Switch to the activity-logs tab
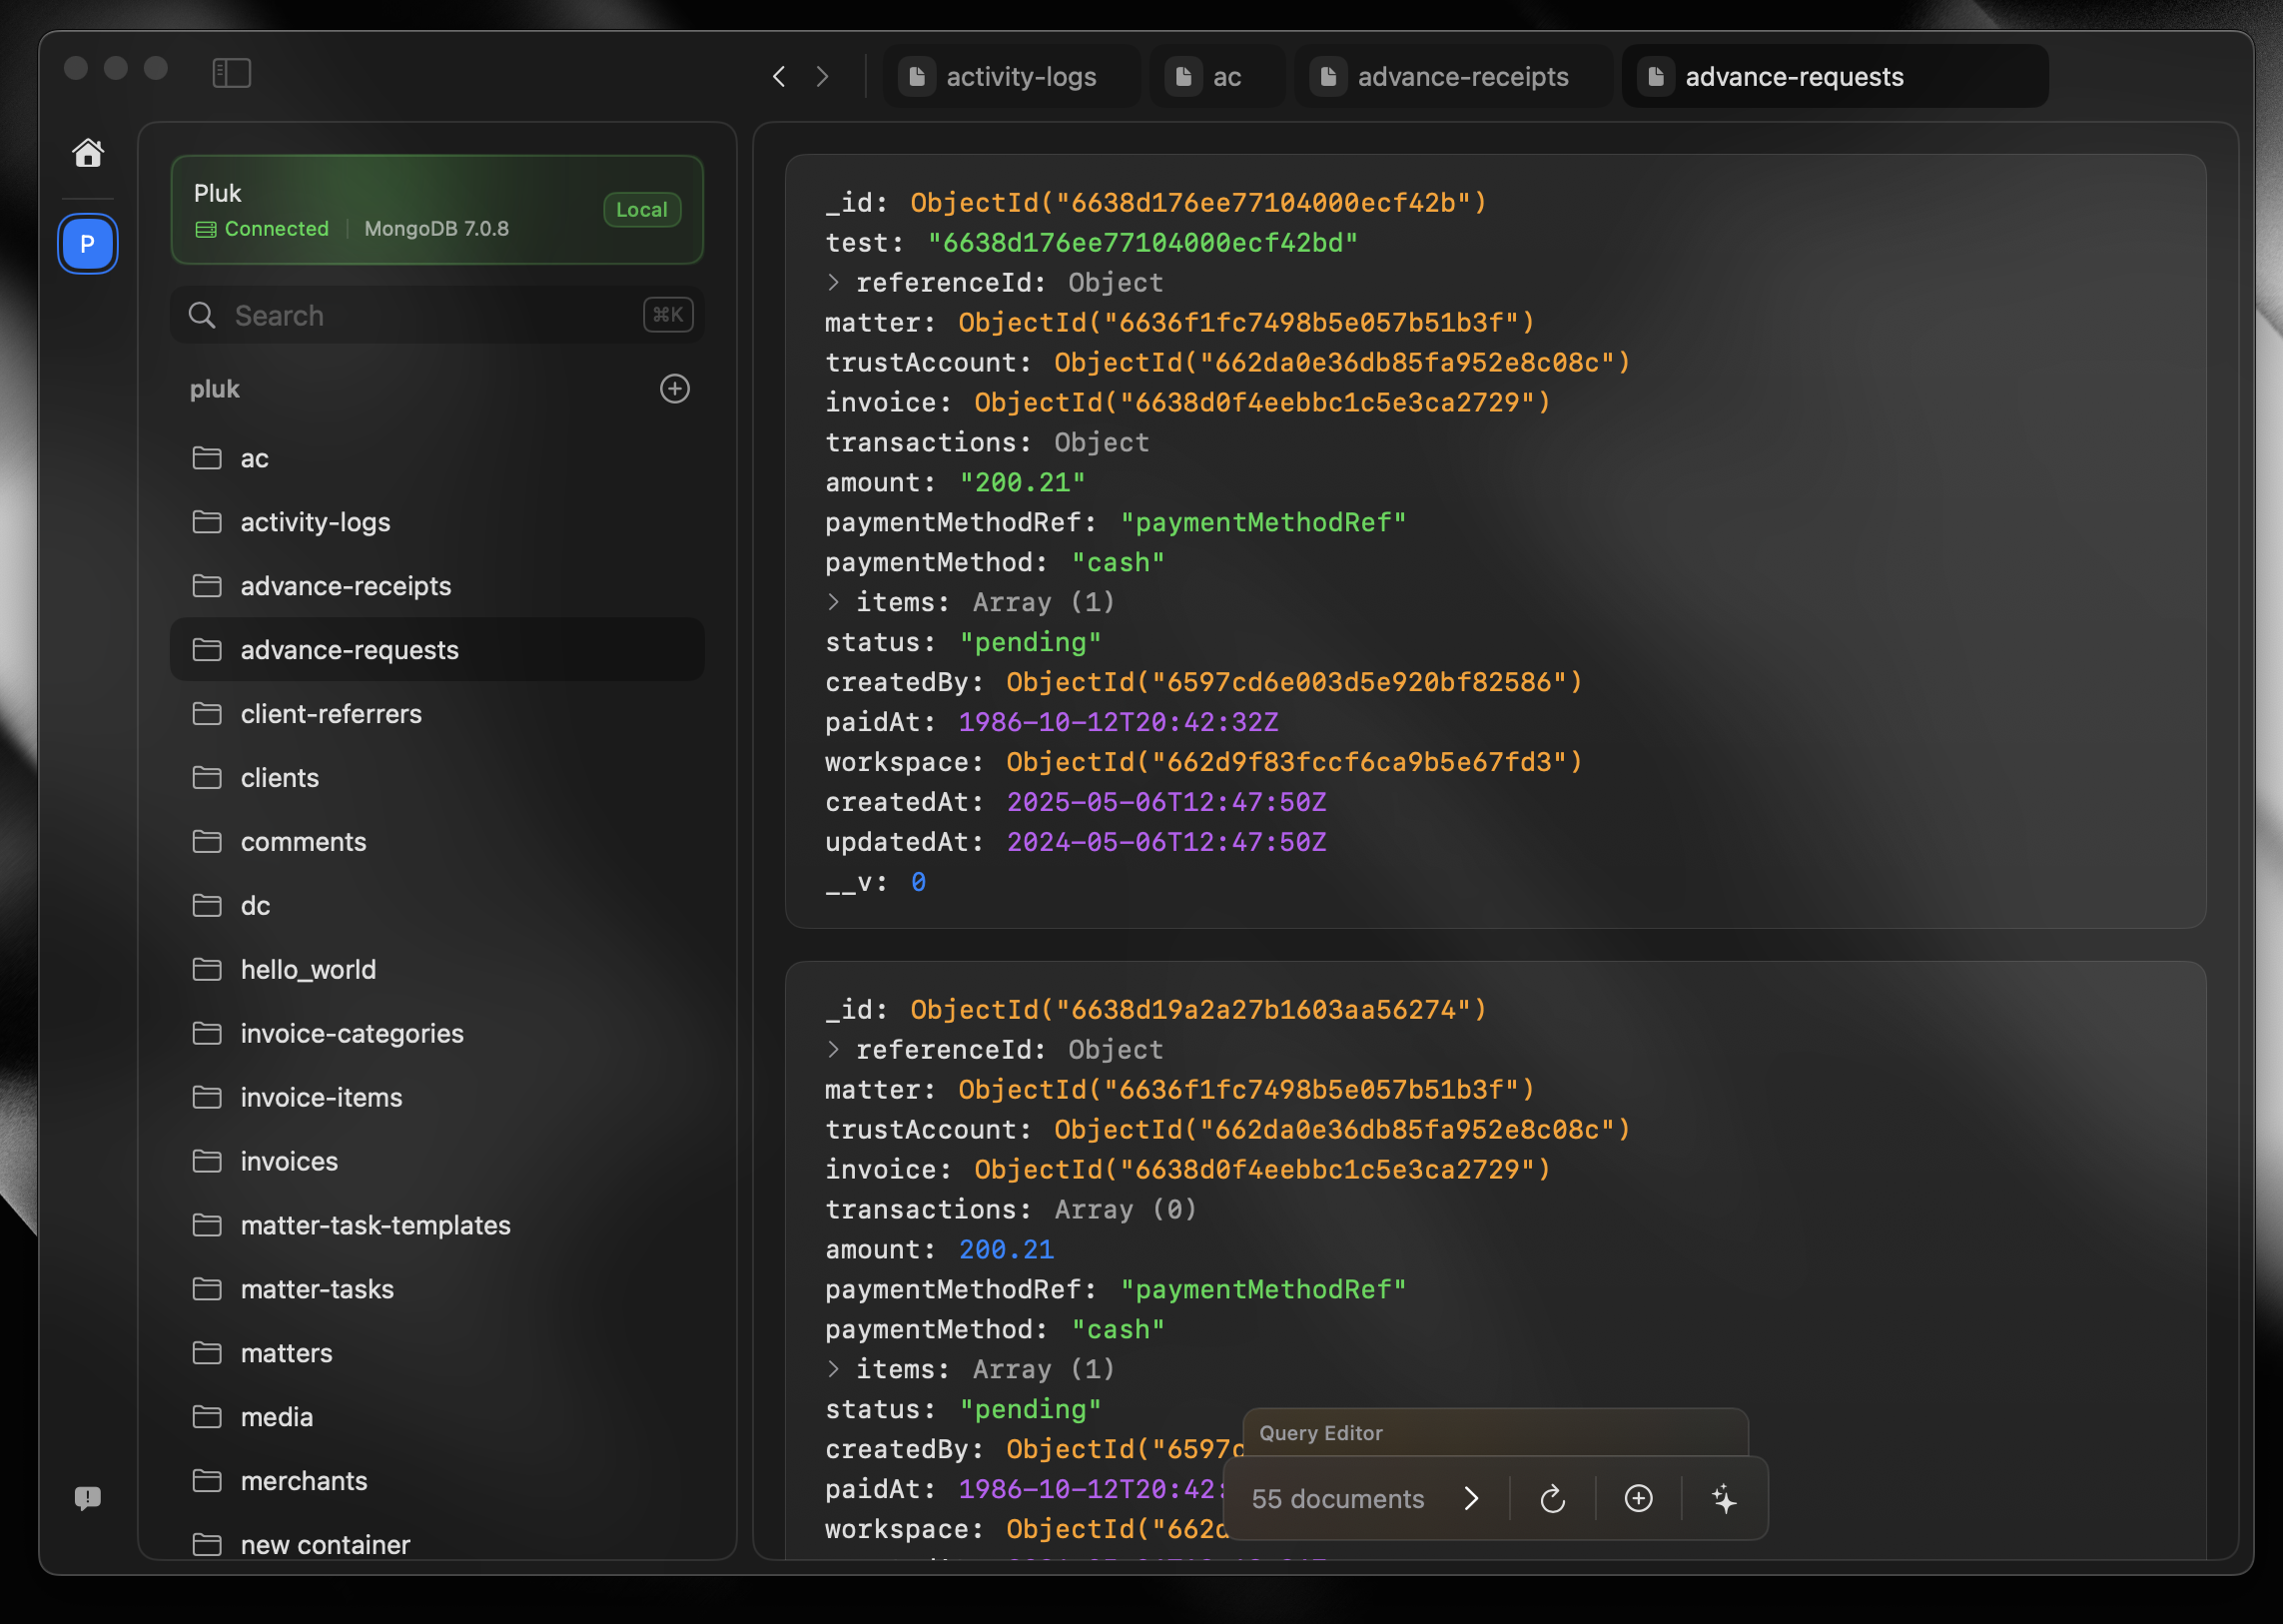The height and width of the screenshot is (1624, 2283). [1010, 77]
